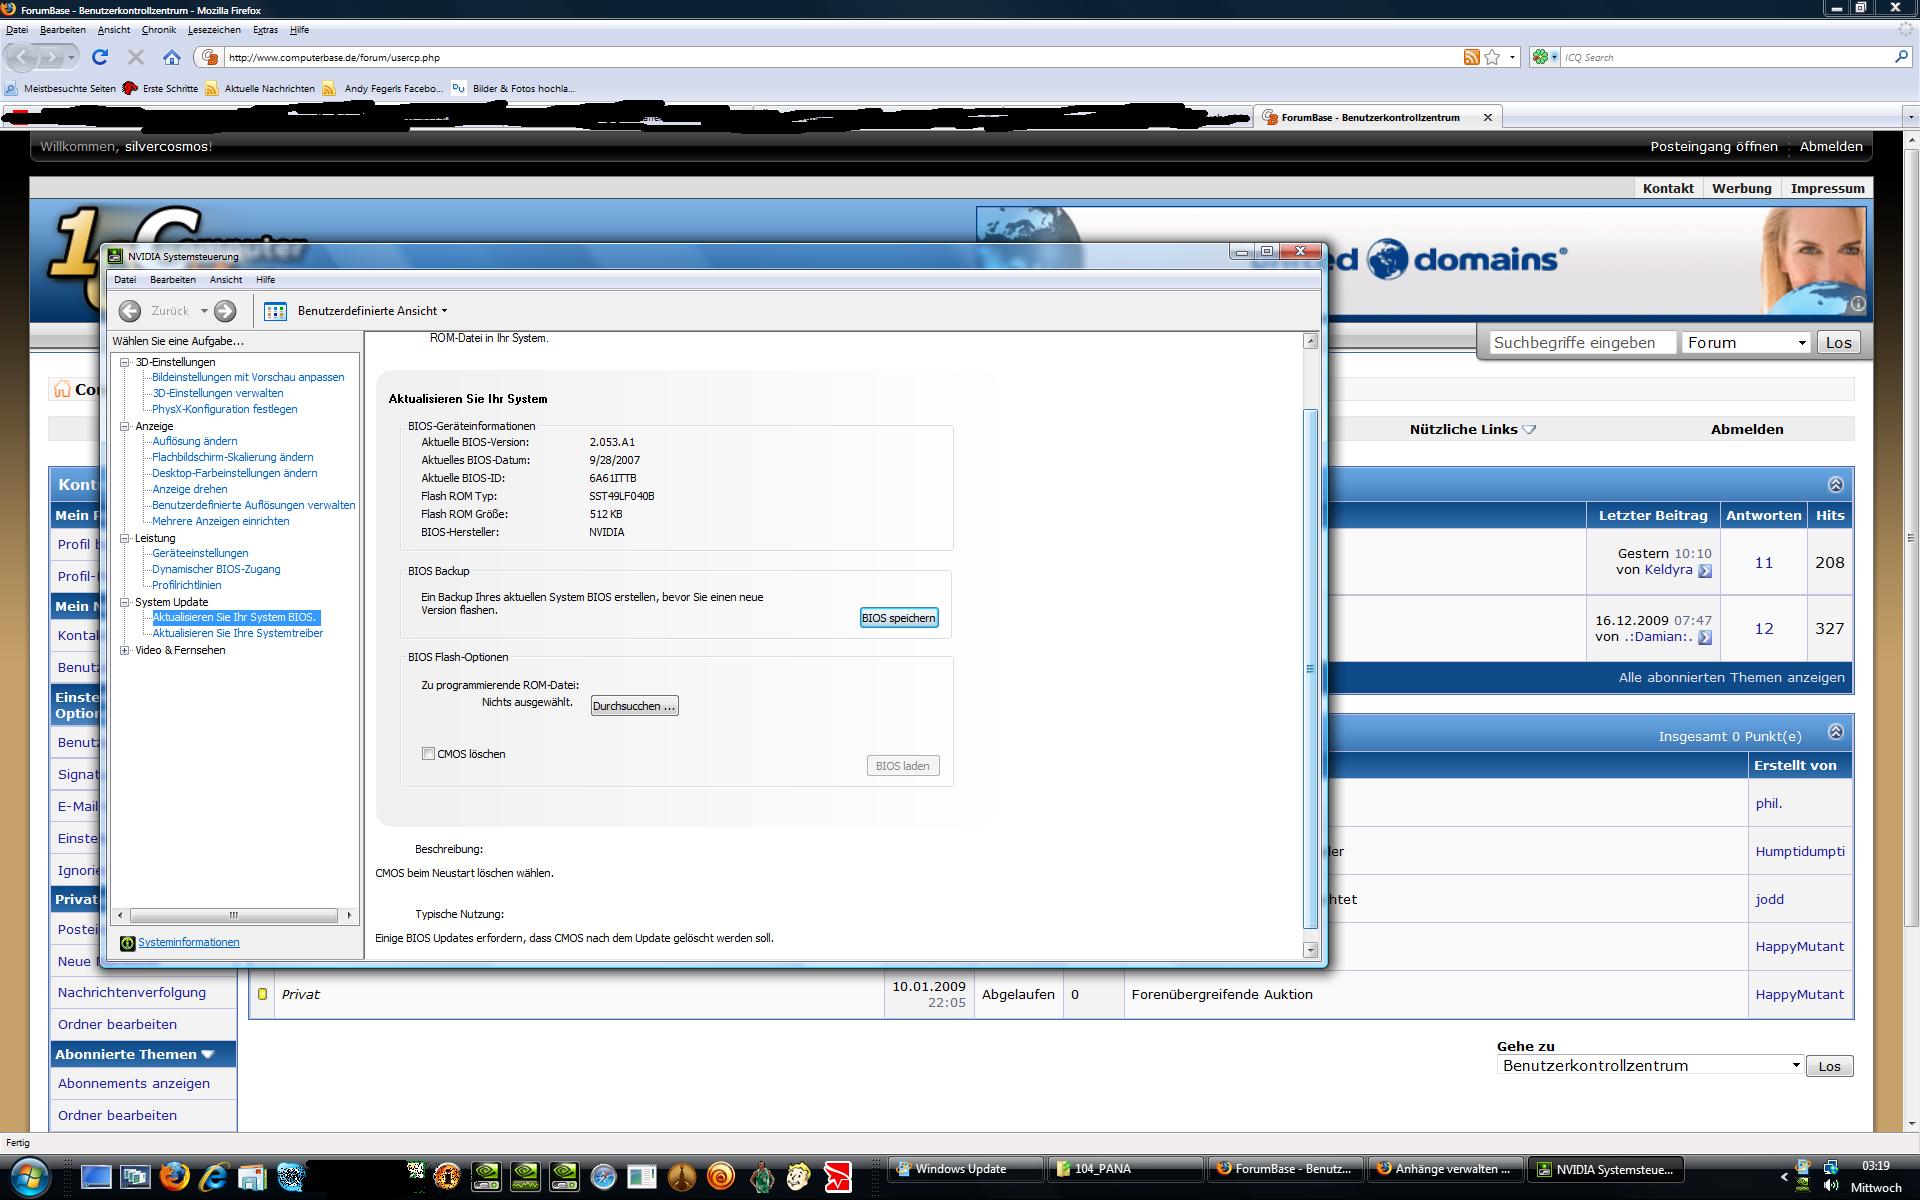
Task: Click the RSS feed icon in address bar
Action: pos(1471,57)
